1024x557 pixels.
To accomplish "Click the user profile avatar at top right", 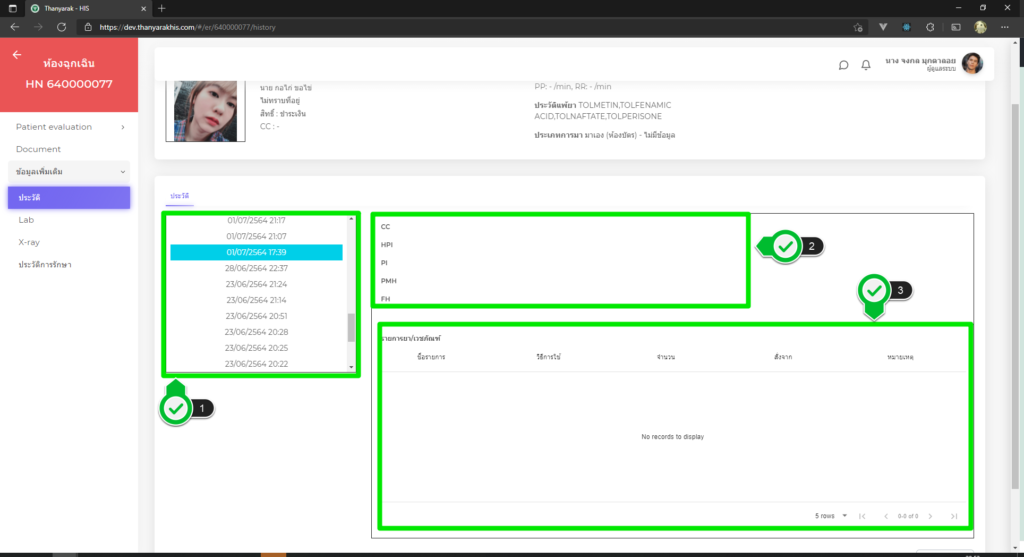I will point(972,64).
